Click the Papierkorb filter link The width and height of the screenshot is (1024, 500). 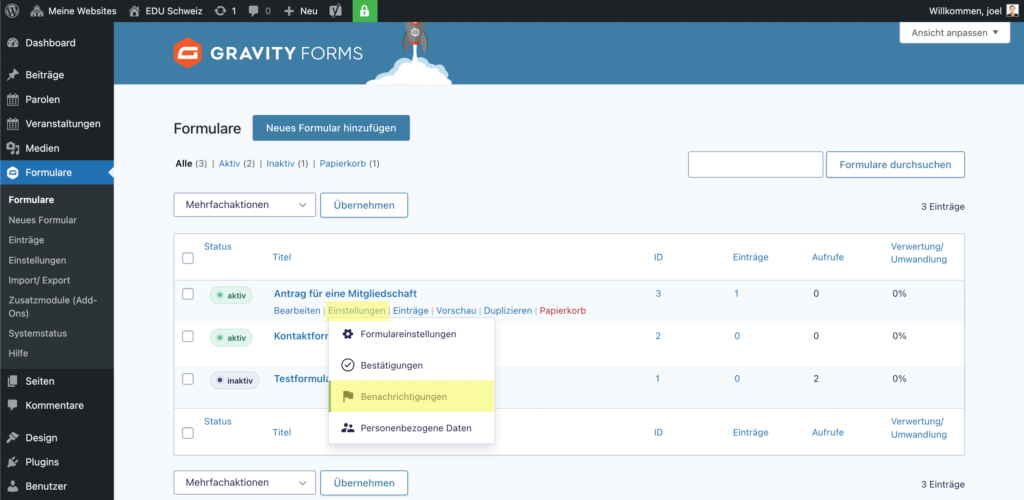(x=343, y=164)
